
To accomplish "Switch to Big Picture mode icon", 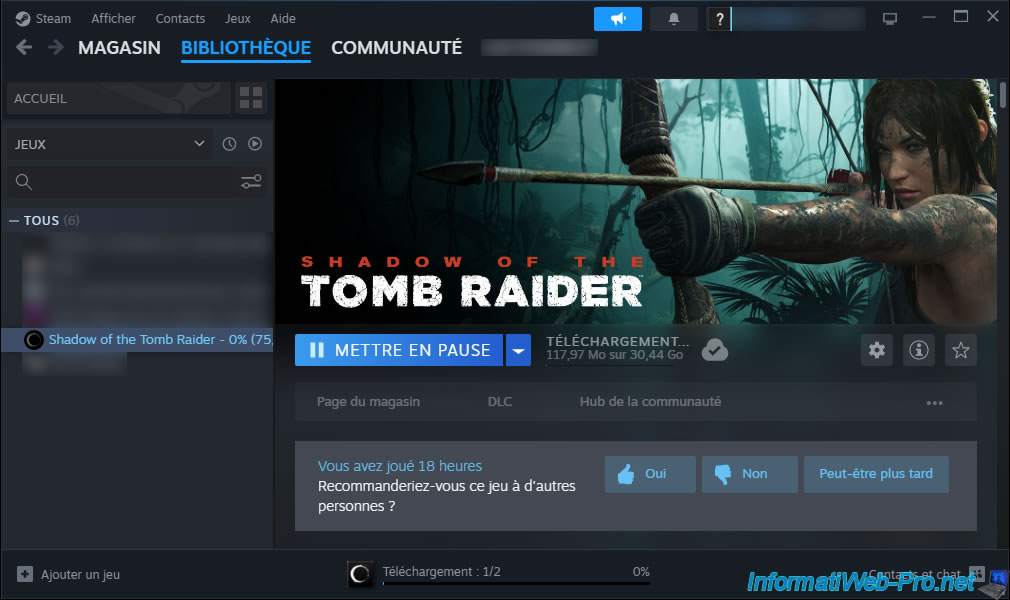I will point(890,19).
